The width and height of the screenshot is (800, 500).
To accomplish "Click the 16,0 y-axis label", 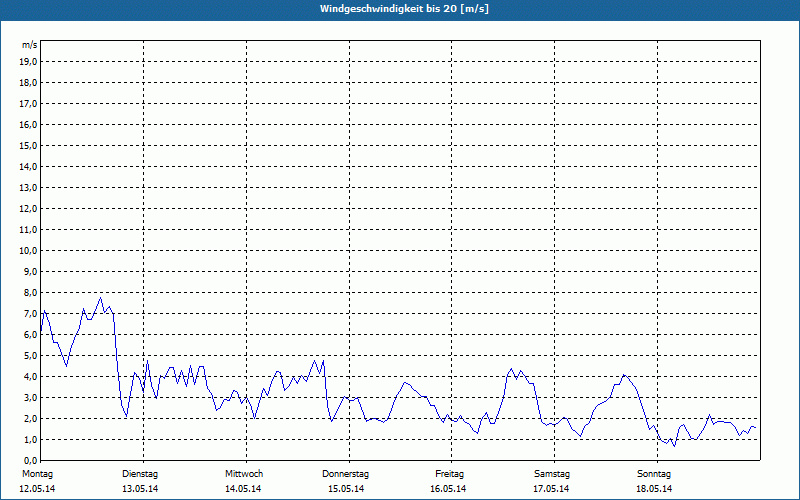I will 28,124.
